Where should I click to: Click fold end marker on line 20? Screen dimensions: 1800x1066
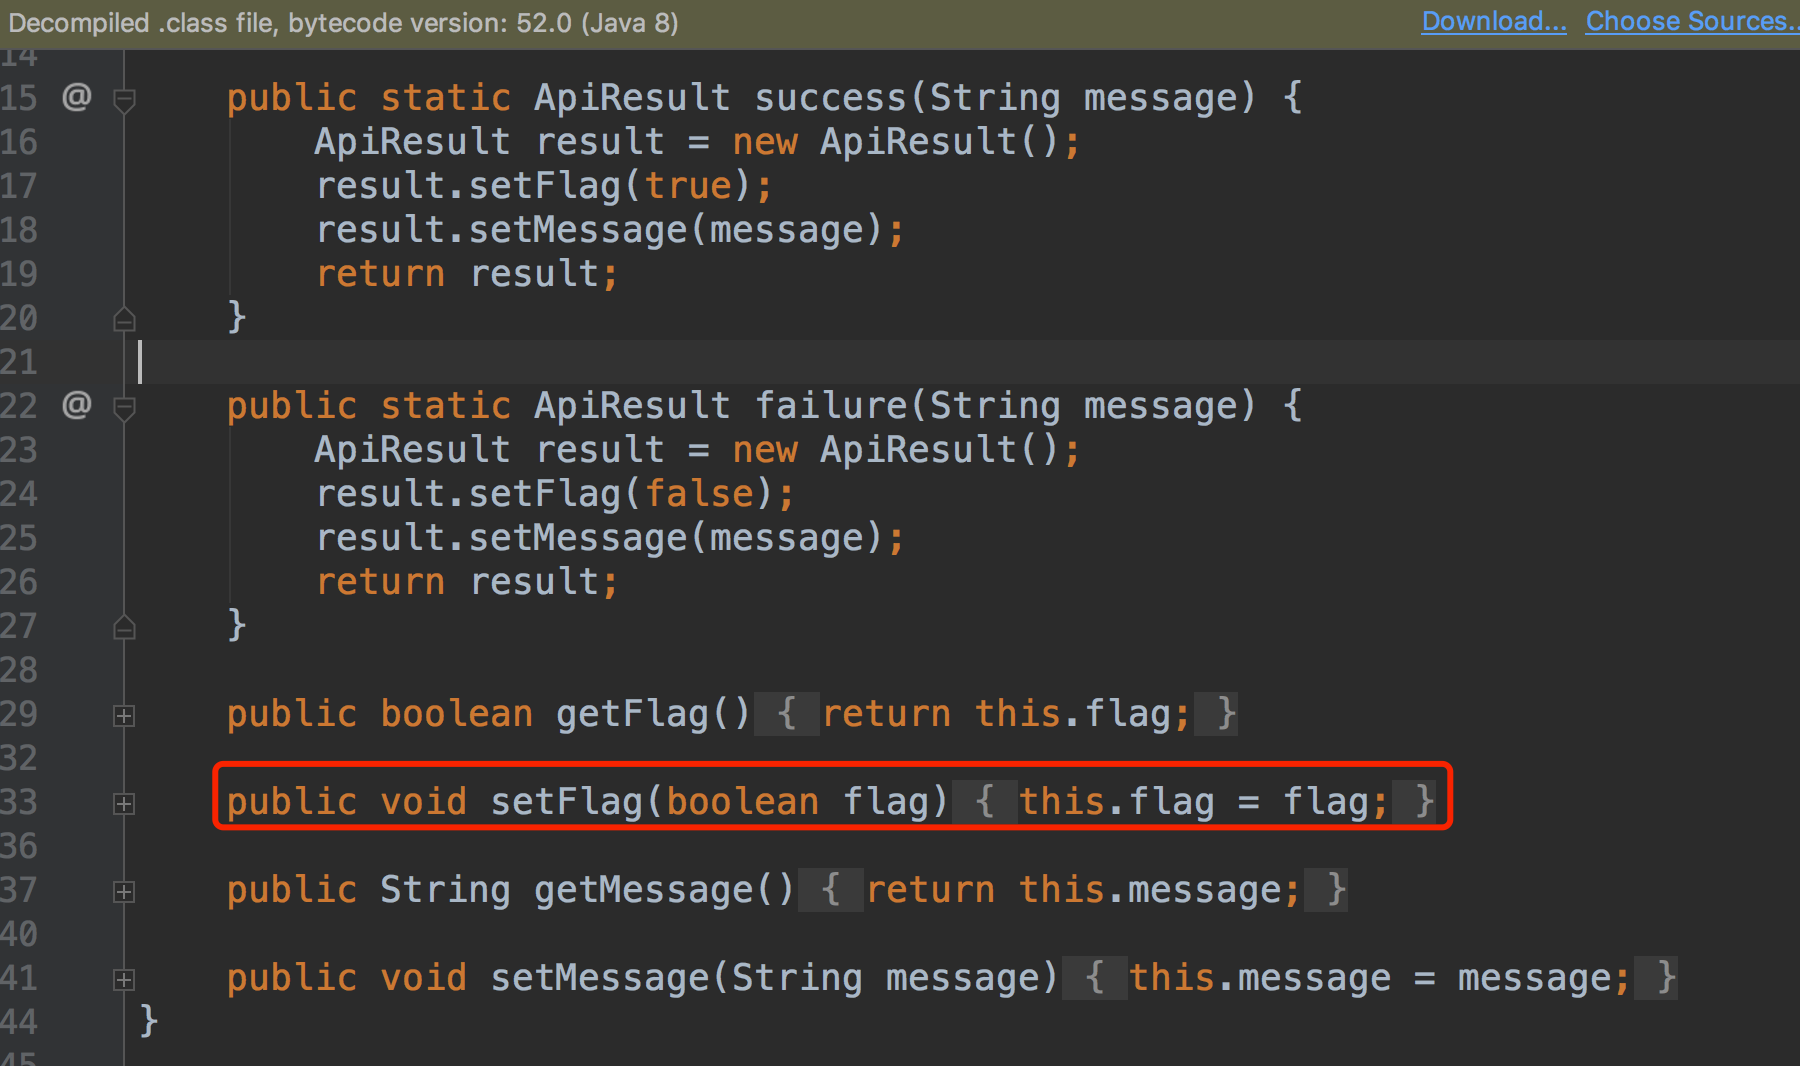coord(124,319)
